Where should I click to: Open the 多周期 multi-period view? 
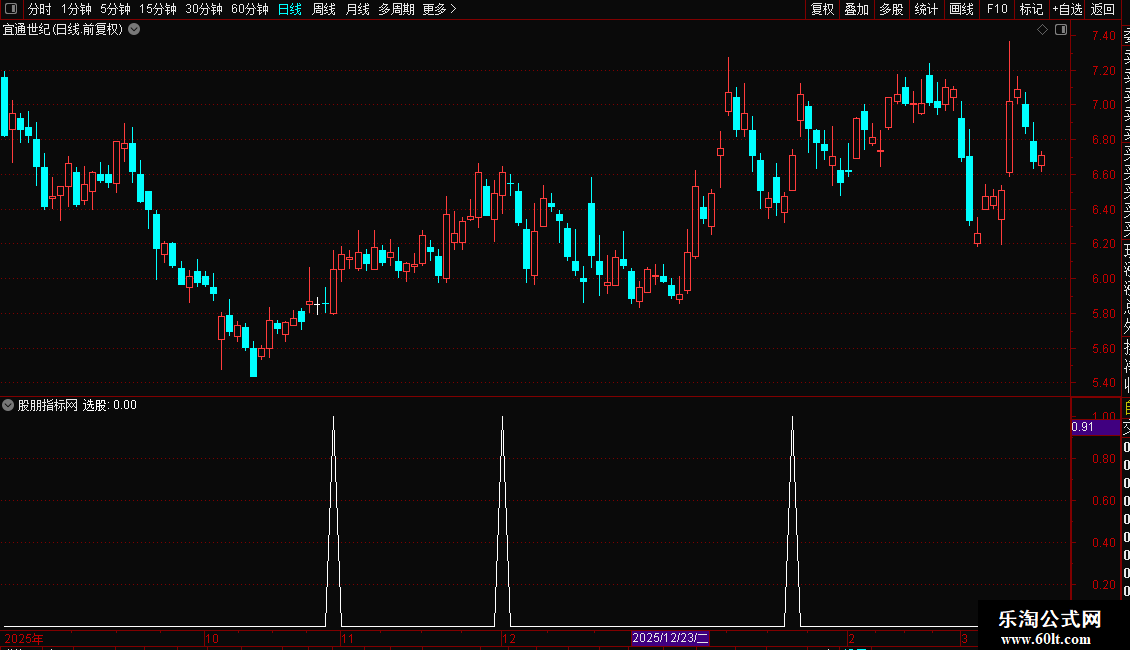coord(396,9)
